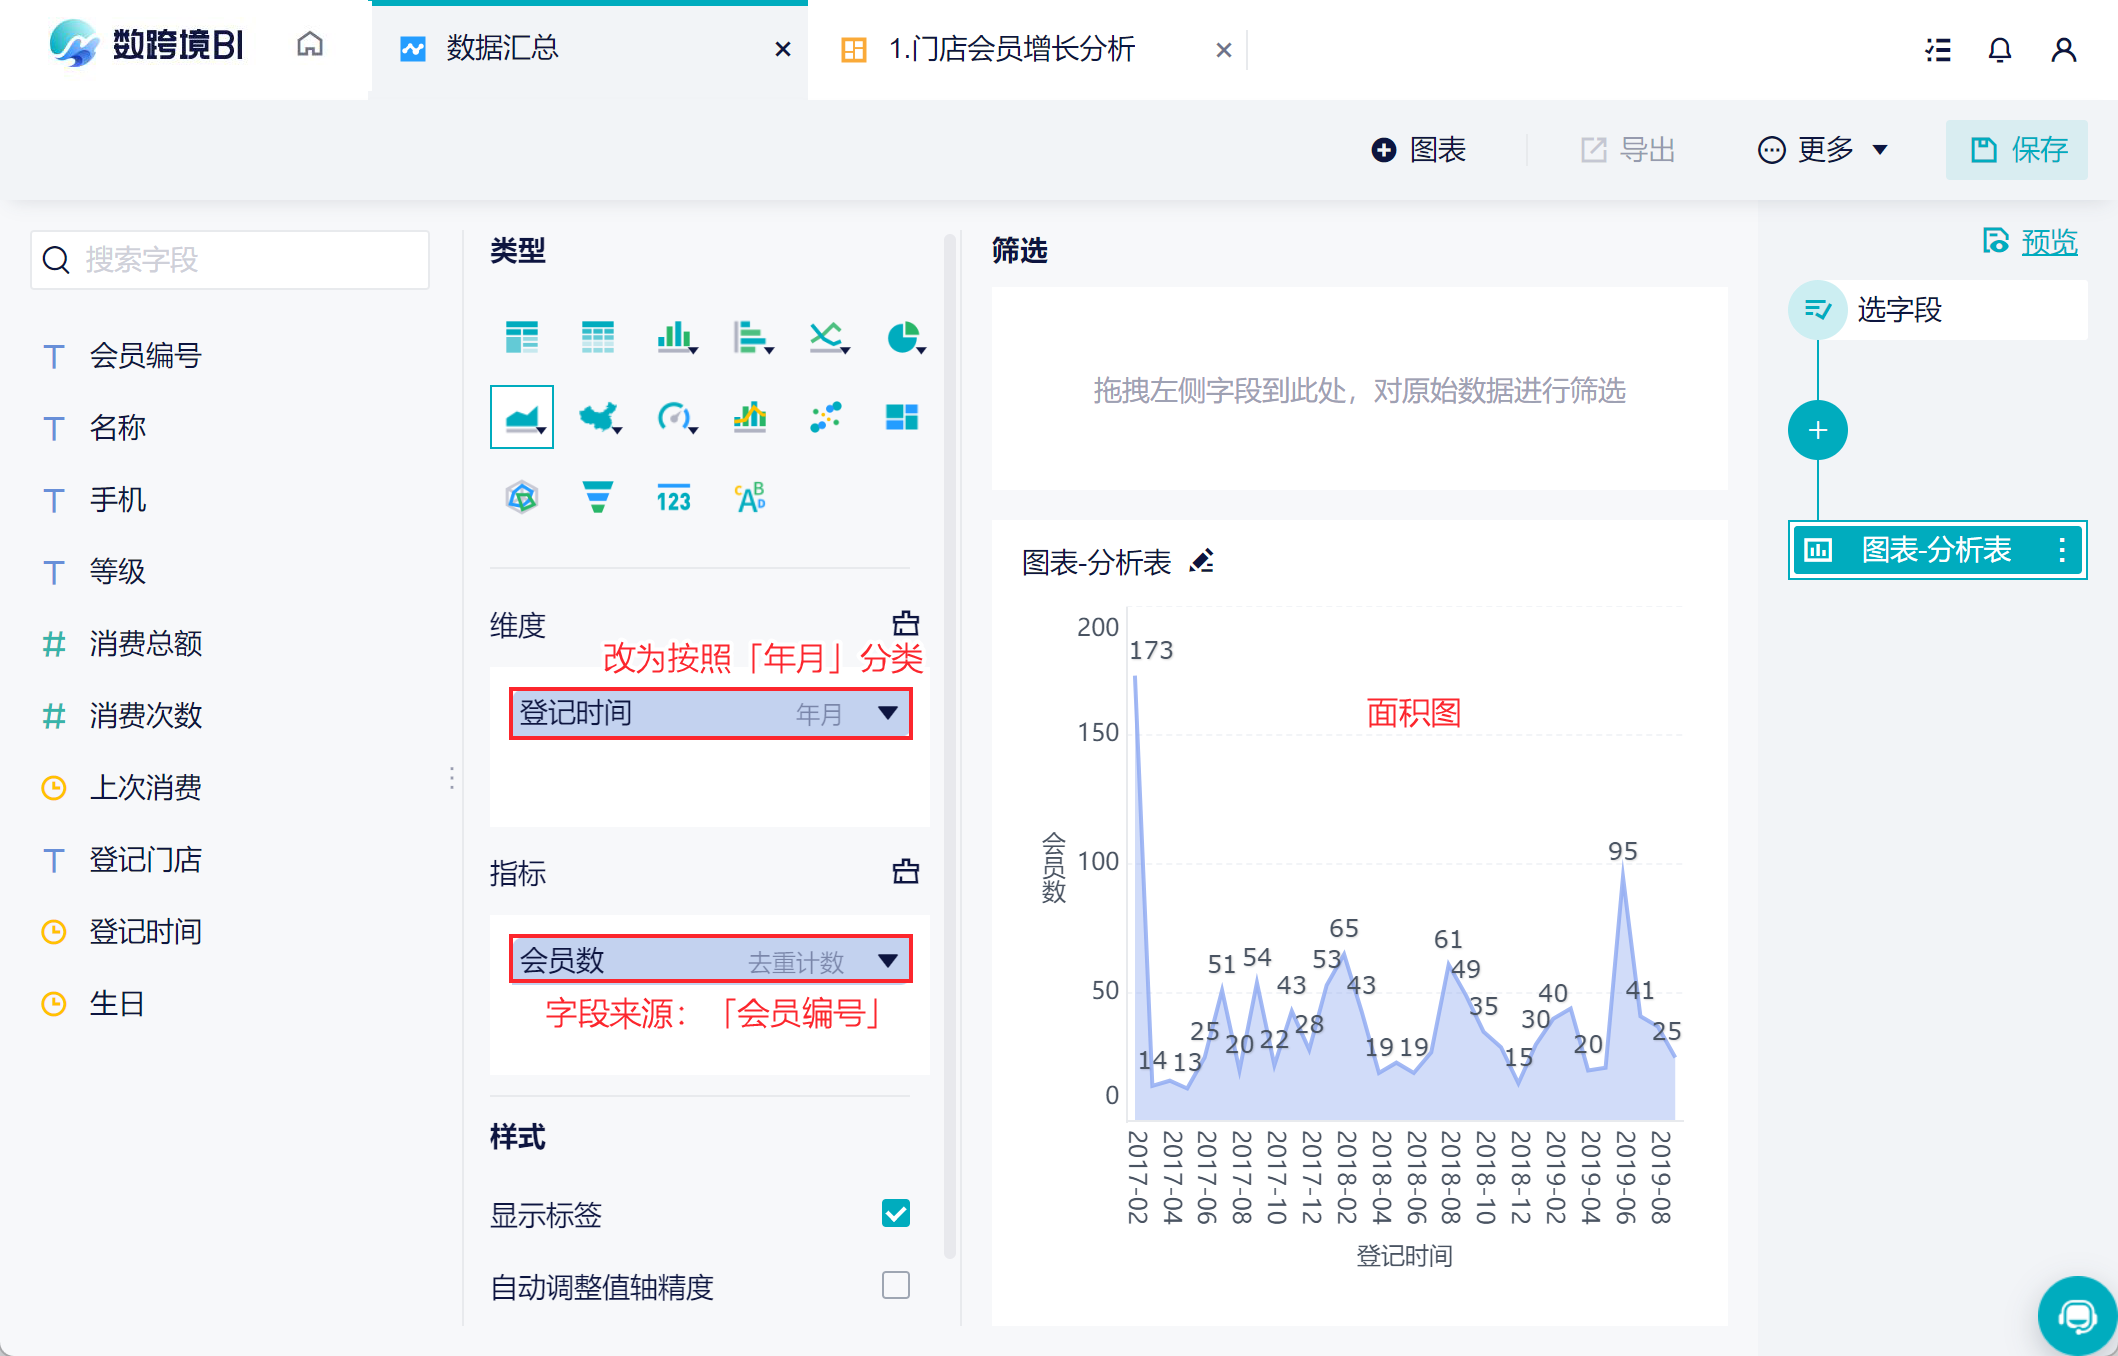Switch to 1.门店会员增长分析 tab
The image size is (2118, 1356).
[1011, 49]
